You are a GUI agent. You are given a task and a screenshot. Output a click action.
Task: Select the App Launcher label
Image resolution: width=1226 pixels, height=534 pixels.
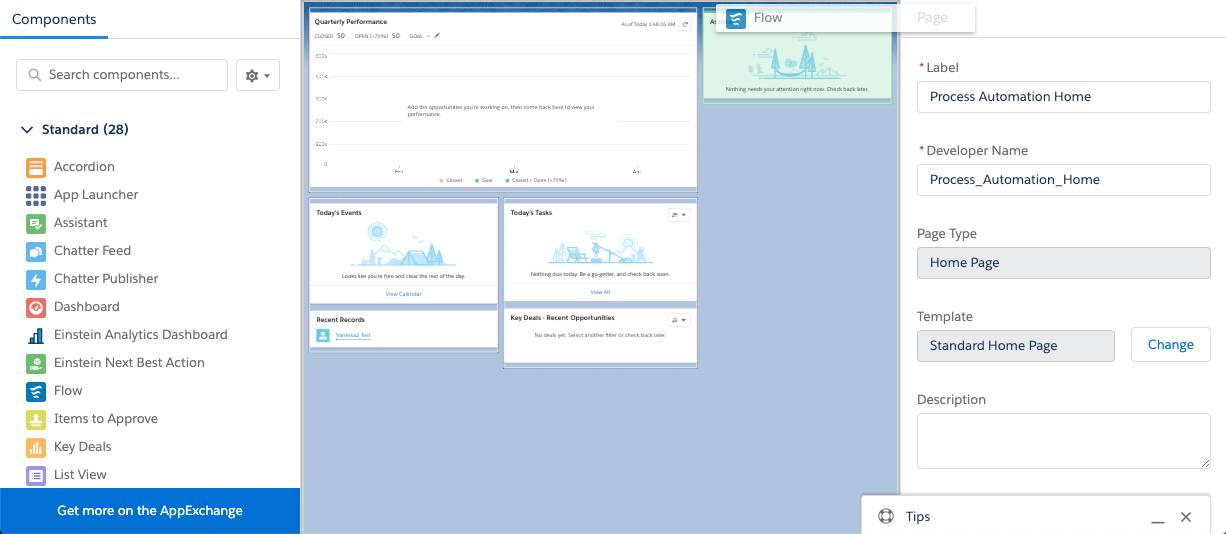(96, 195)
